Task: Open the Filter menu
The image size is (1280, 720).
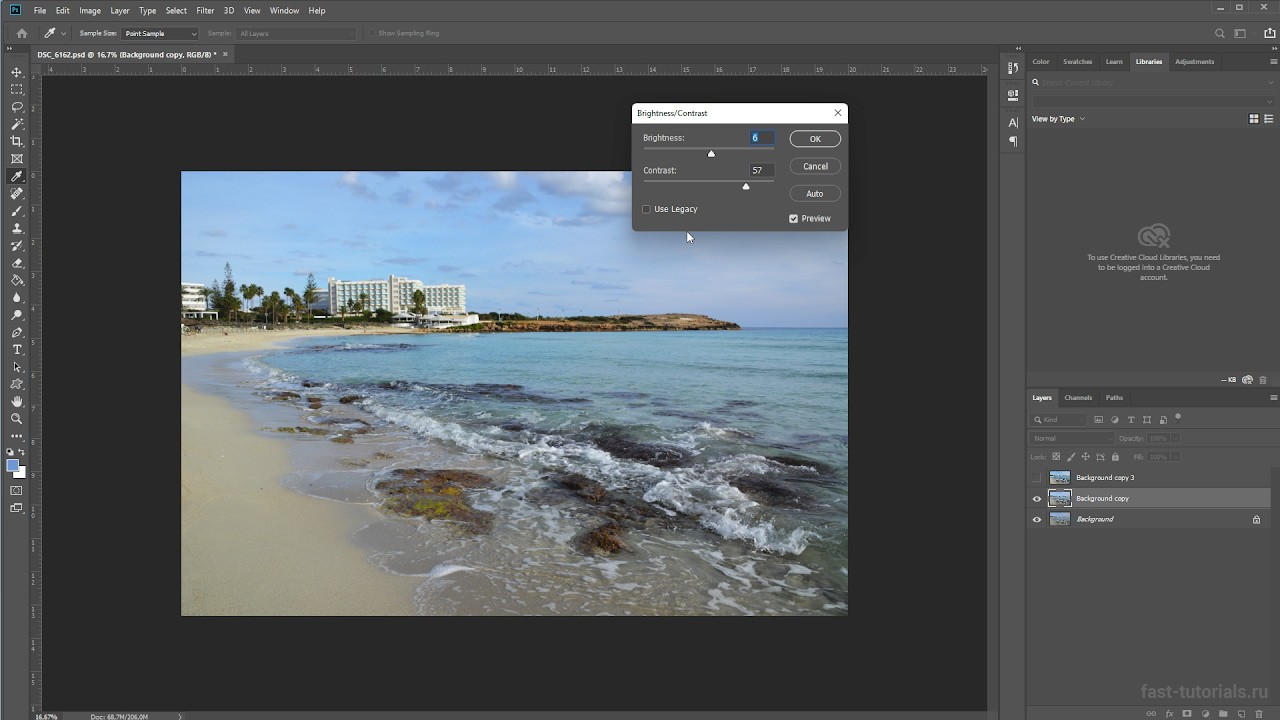Action: (205, 10)
